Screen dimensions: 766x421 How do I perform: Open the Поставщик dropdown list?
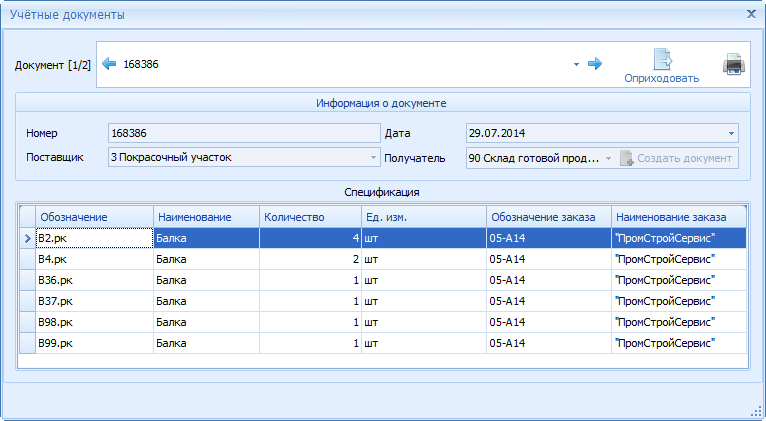tap(374, 158)
